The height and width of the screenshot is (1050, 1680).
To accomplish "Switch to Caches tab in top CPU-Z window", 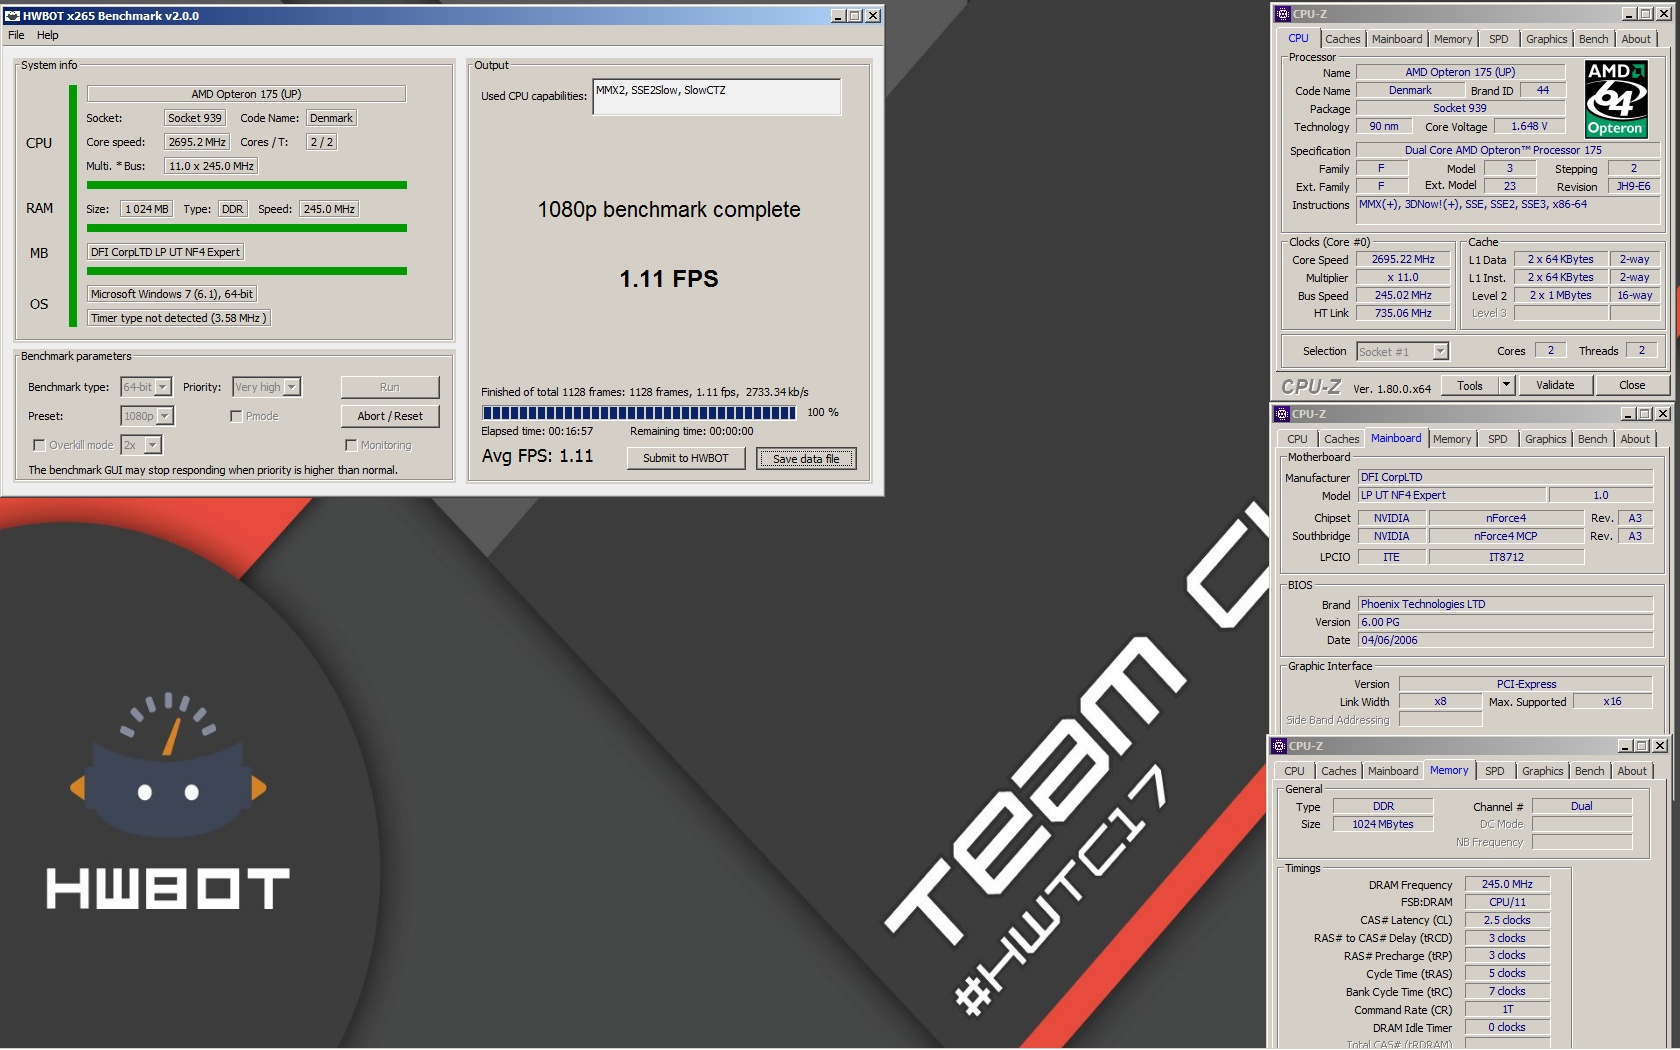I will coord(1343,39).
